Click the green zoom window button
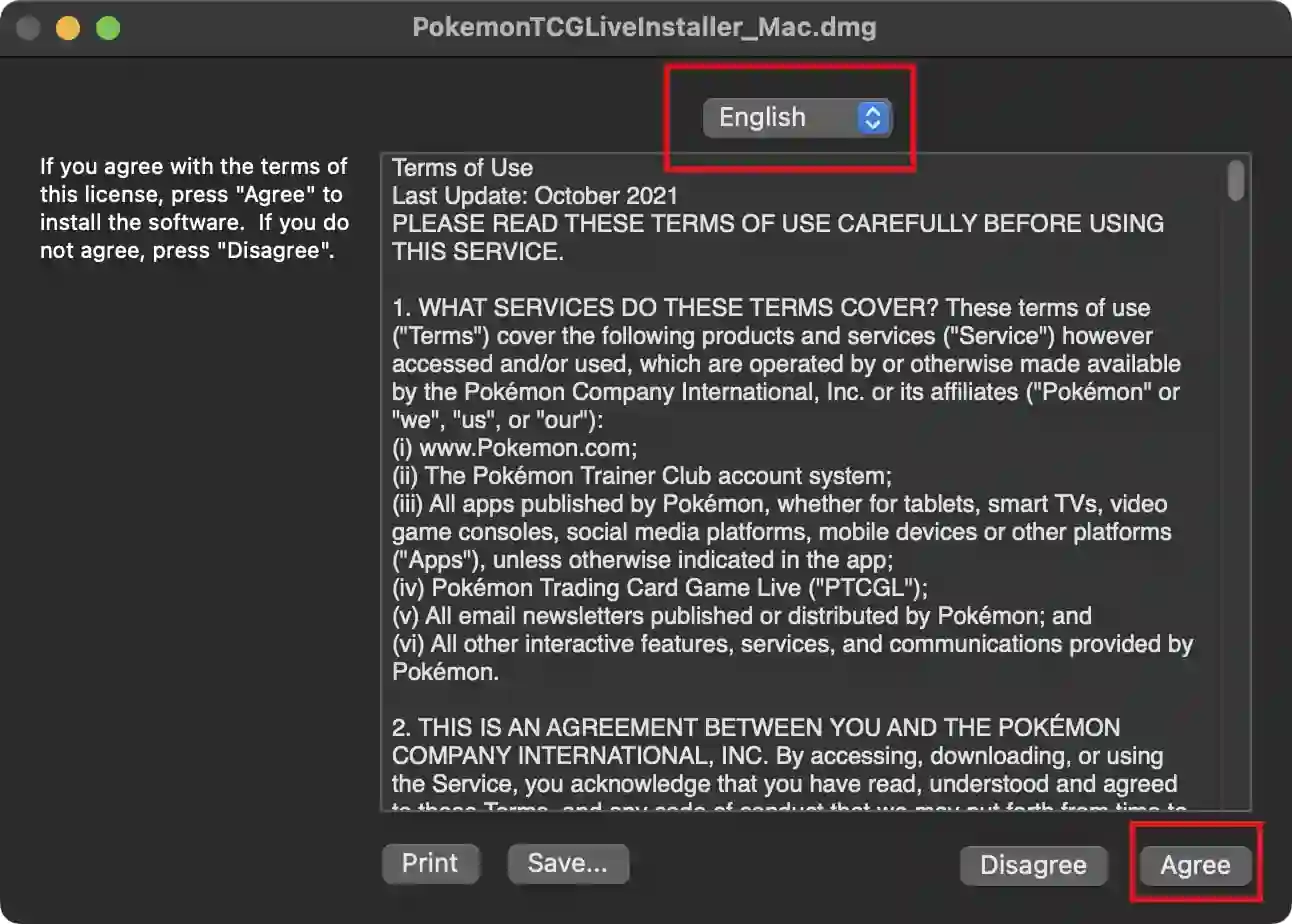Viewport: 1292px width, 924px height. 108,28
